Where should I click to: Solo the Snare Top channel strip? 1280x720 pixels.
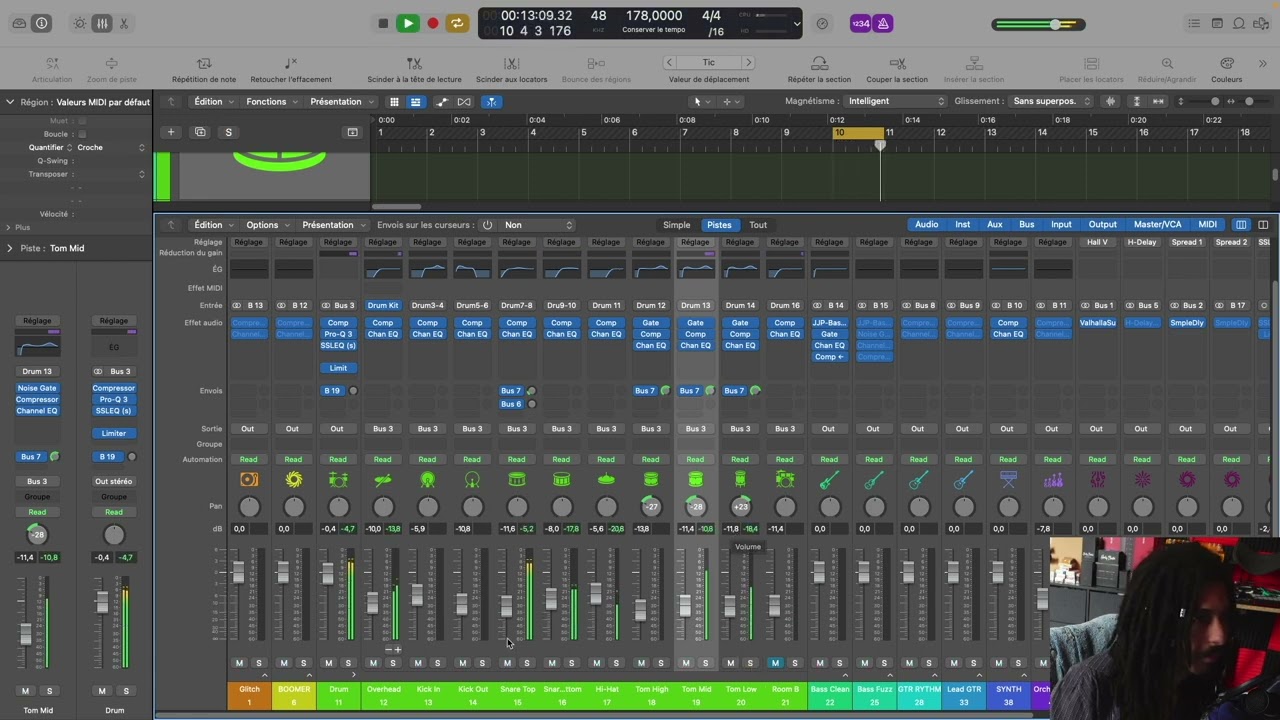click(527, 663)
